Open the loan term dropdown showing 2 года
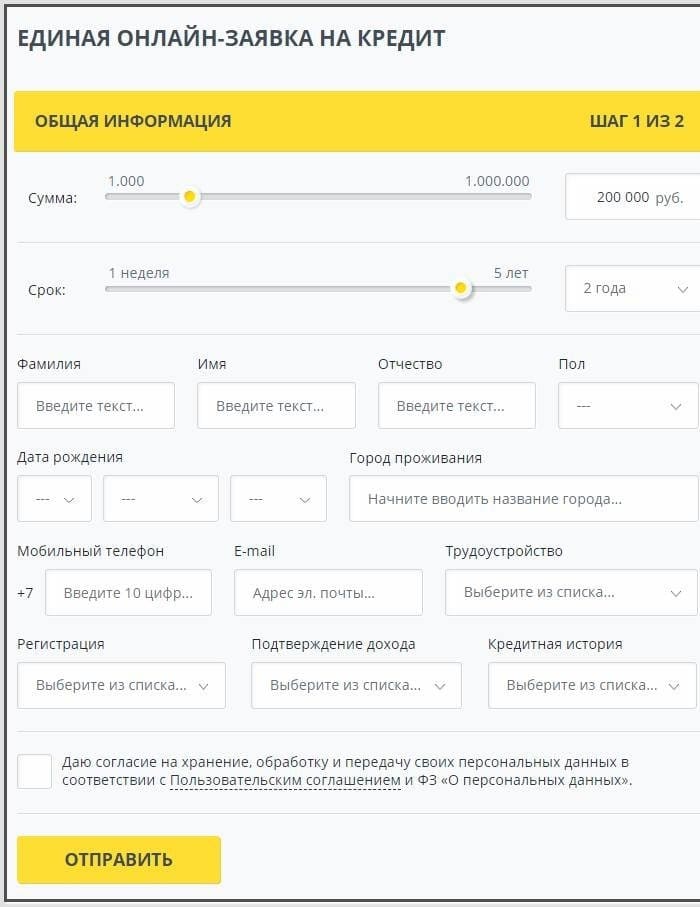This screenshot has height=907, width=700. (x=632, y=288)
